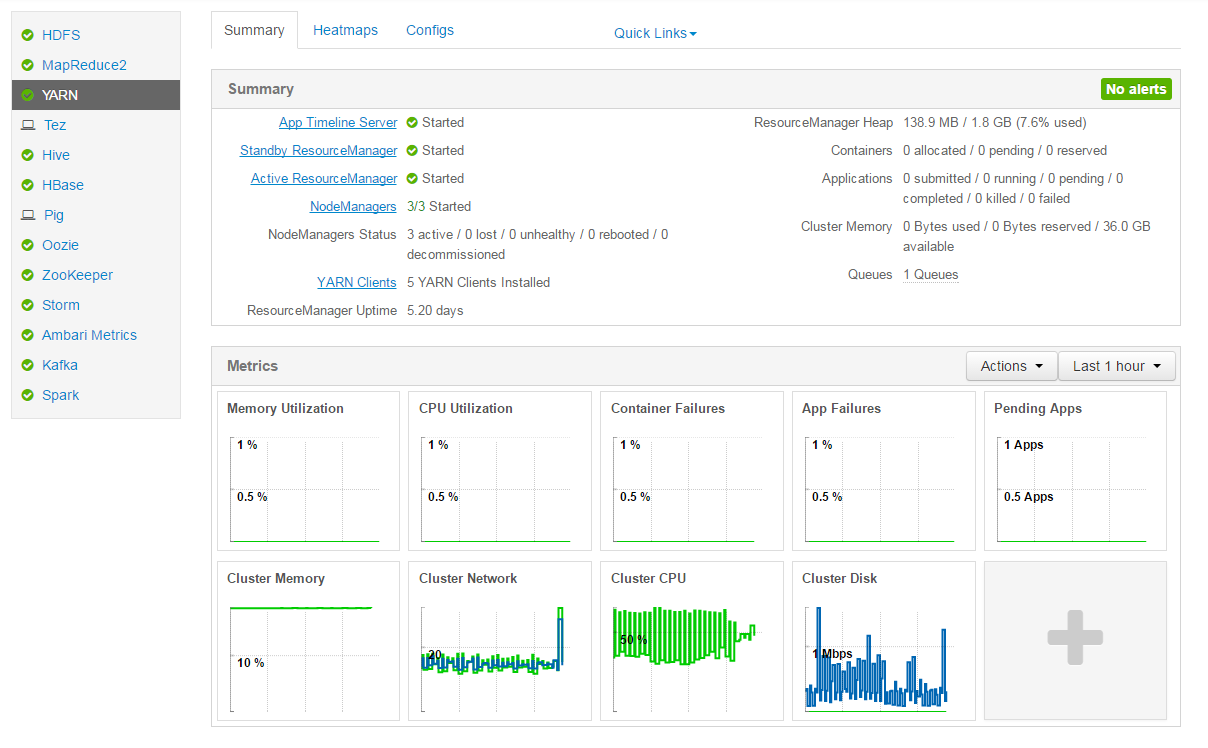Click the laptop client icon beside Pig
The height and width of the screenshot is (748, 1208).
click(x=28, y=215)
